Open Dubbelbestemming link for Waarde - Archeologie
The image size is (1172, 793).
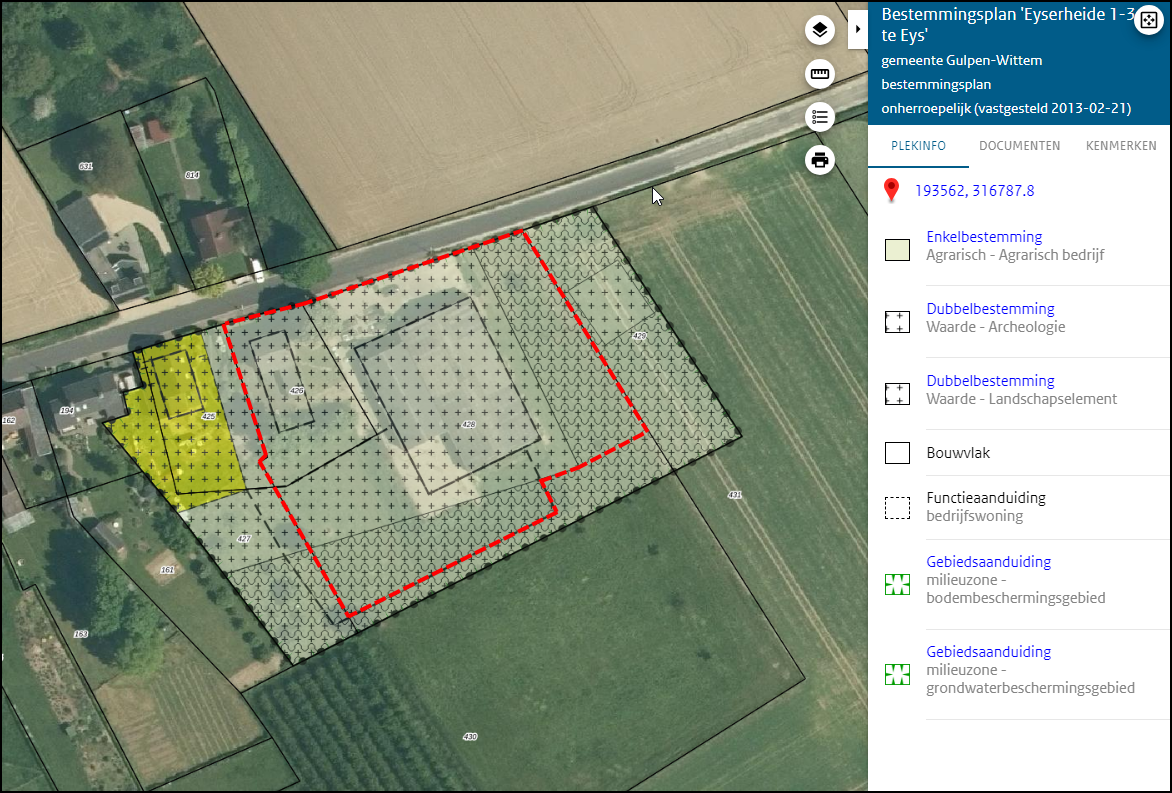pyautogui.click(x=990, y=309)
